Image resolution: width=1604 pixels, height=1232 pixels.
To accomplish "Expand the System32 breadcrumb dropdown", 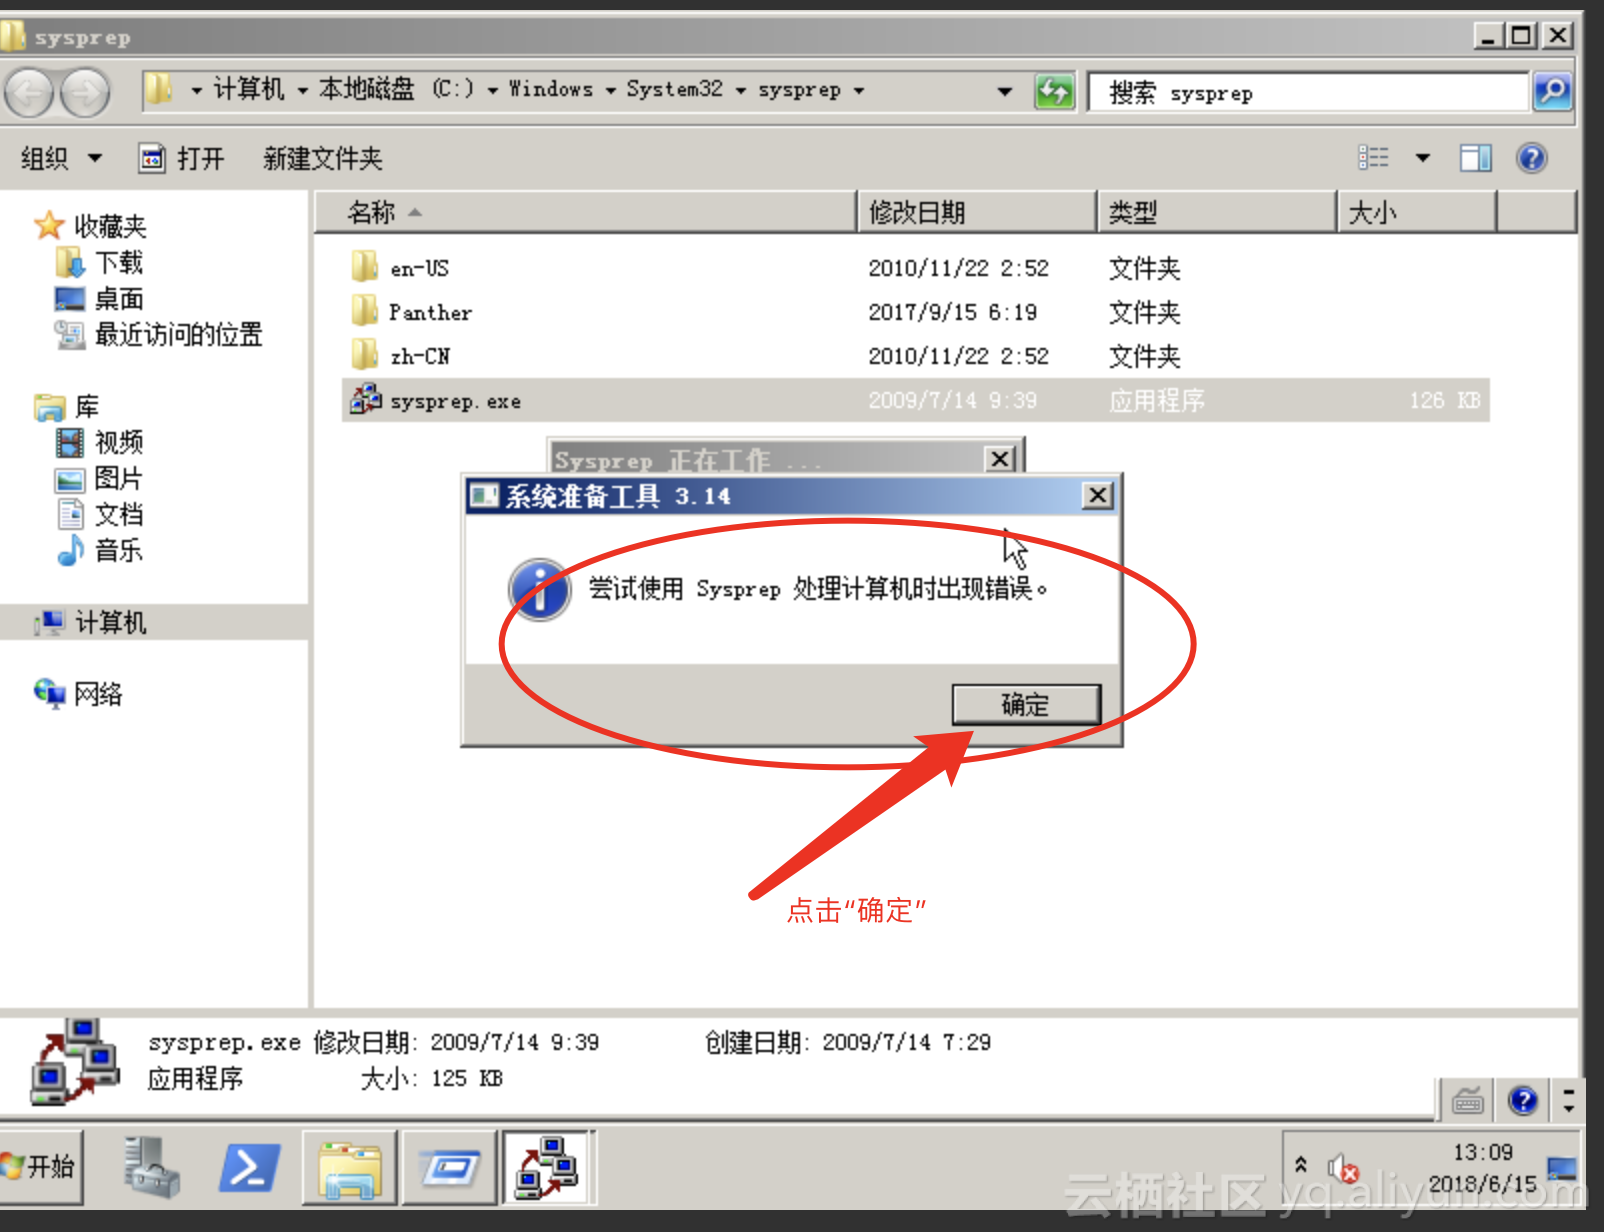I will [741, 91].
